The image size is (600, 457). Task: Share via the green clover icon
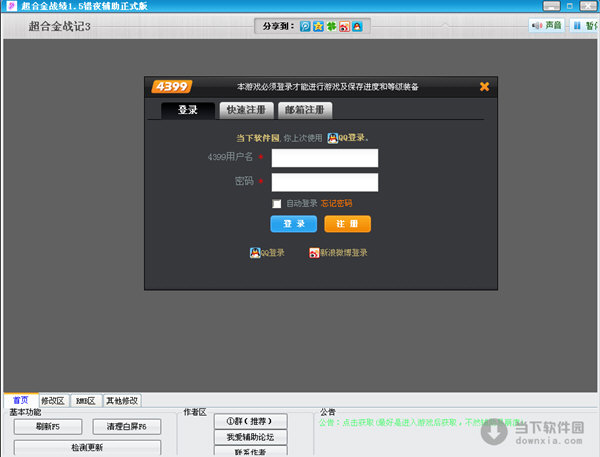click(331, 26)
